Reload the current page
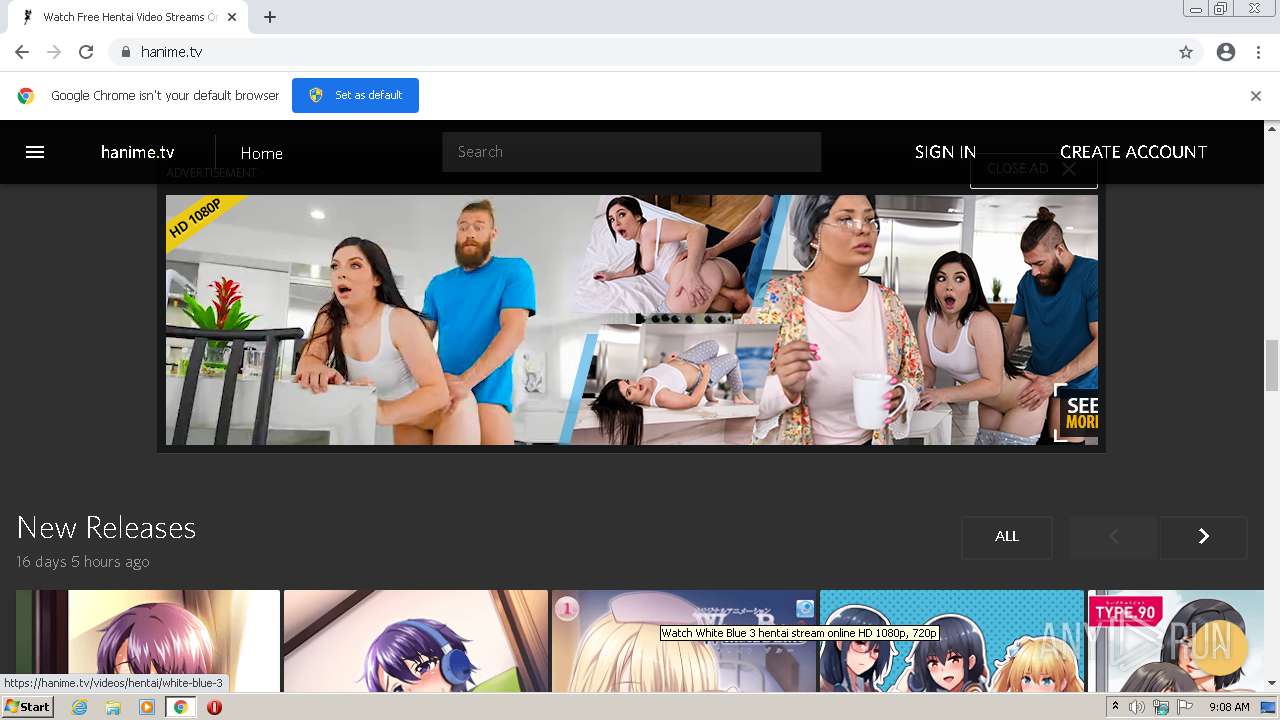 click(86, 52)
